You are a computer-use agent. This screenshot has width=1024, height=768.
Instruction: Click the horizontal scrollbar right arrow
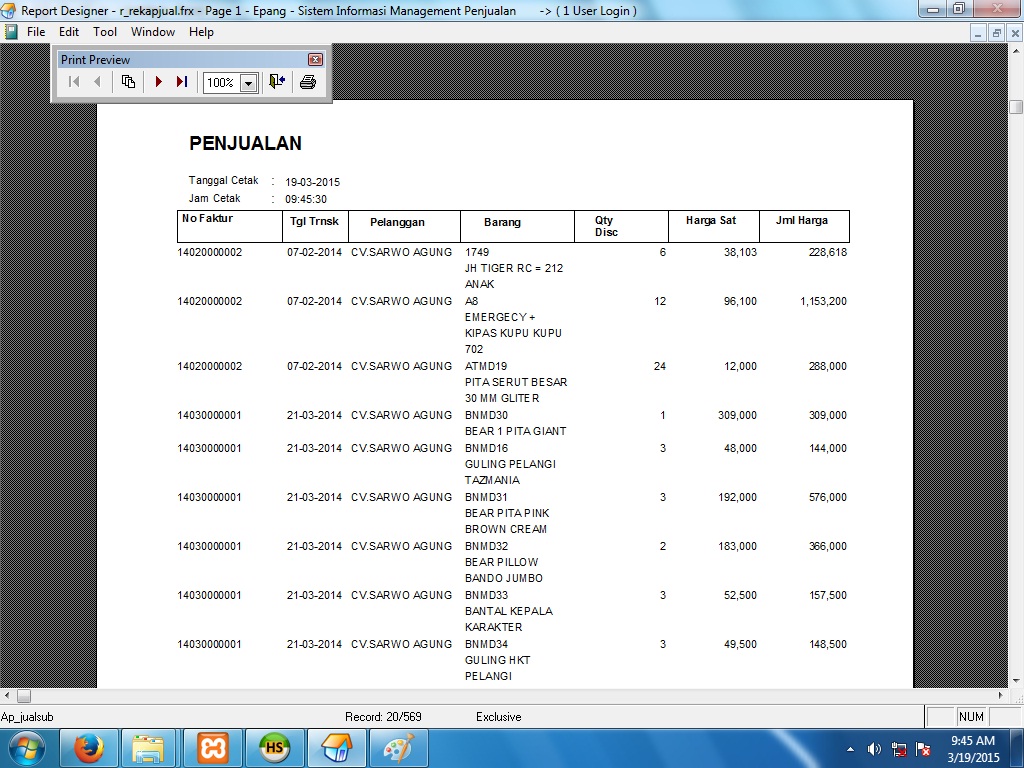pyautogui.click(x=999, y=695)
